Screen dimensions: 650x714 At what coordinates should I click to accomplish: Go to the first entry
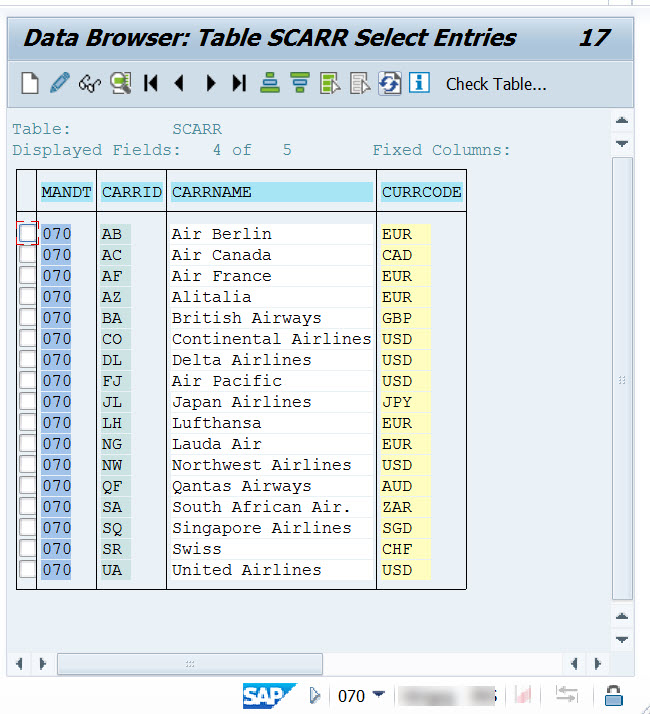(151, 84)
